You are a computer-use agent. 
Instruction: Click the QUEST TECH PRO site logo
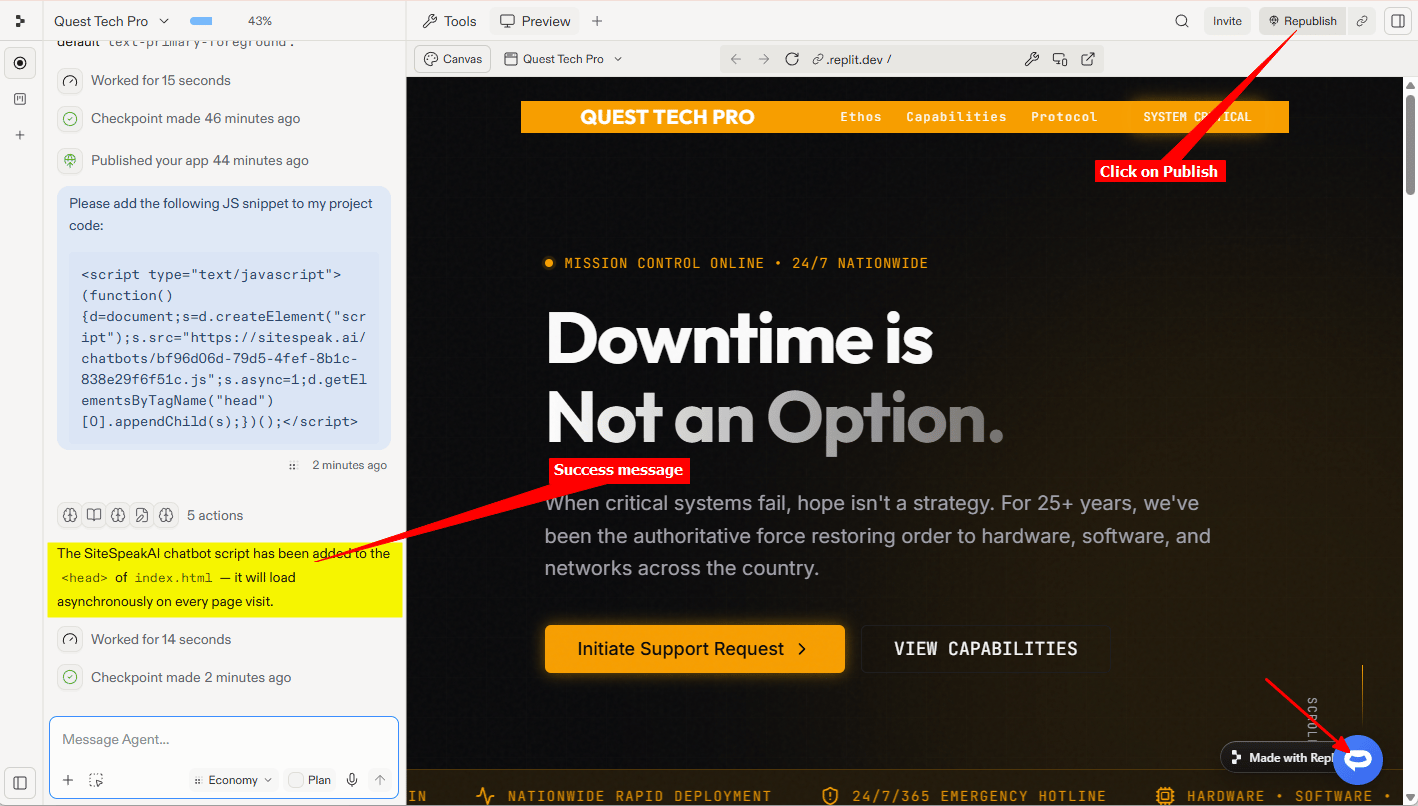click(x=667, y=117)
